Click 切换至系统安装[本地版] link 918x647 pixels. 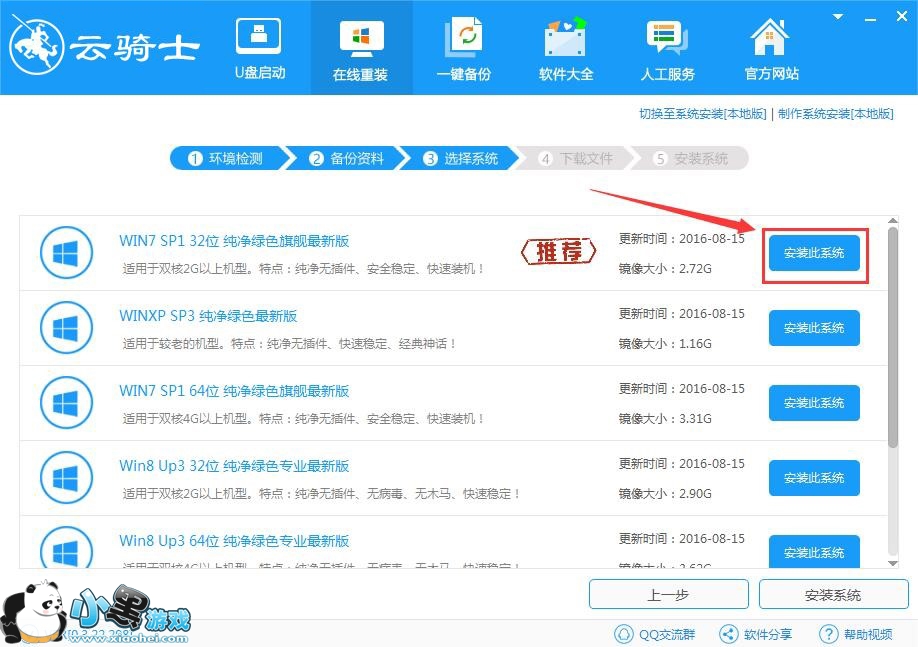[703, 114]
